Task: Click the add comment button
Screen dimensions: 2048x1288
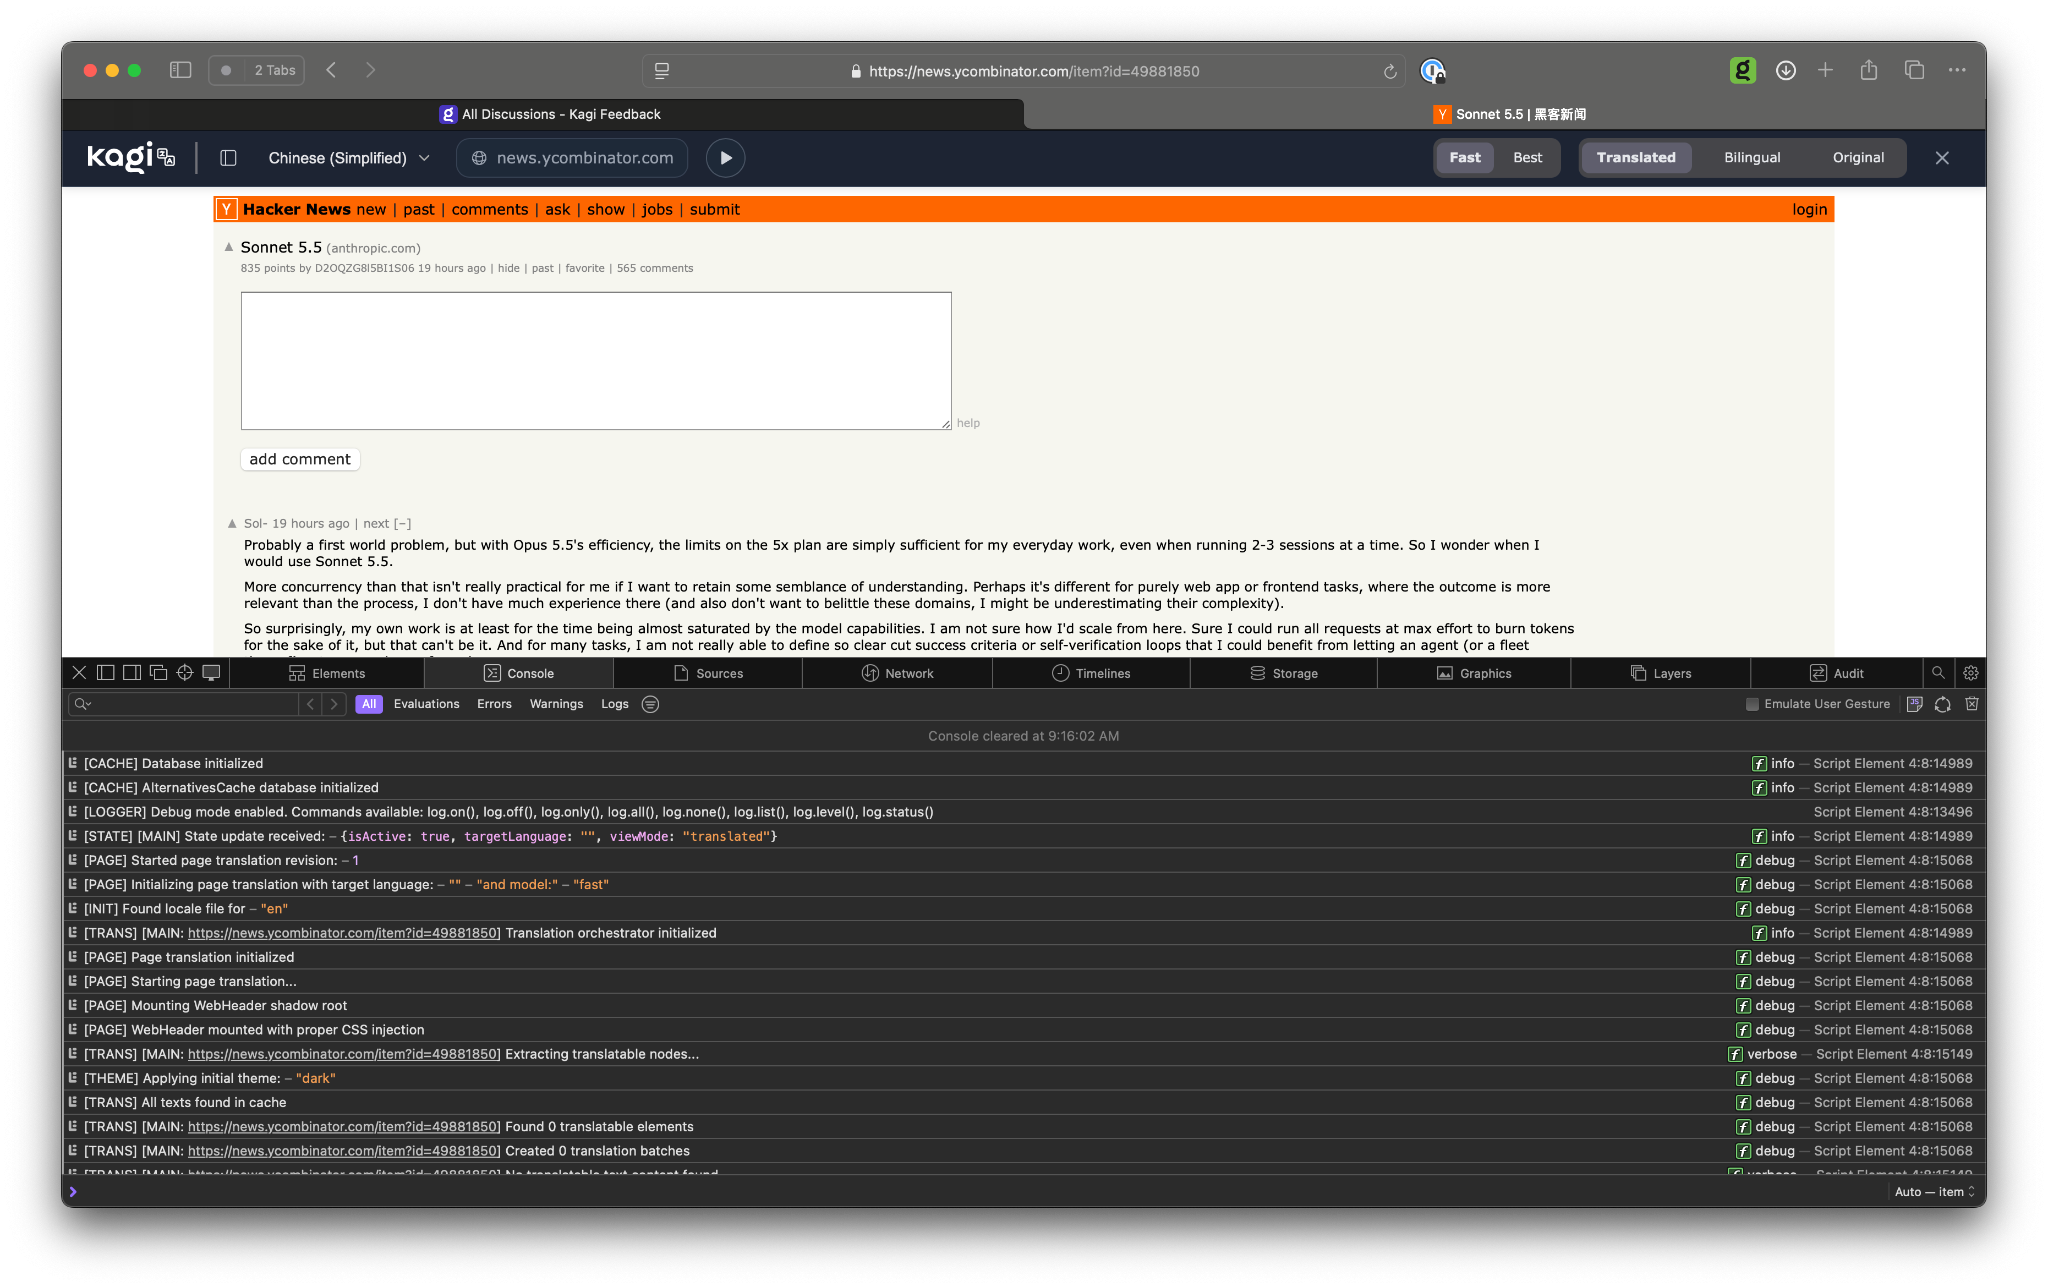Action: (x=300, y=459)
